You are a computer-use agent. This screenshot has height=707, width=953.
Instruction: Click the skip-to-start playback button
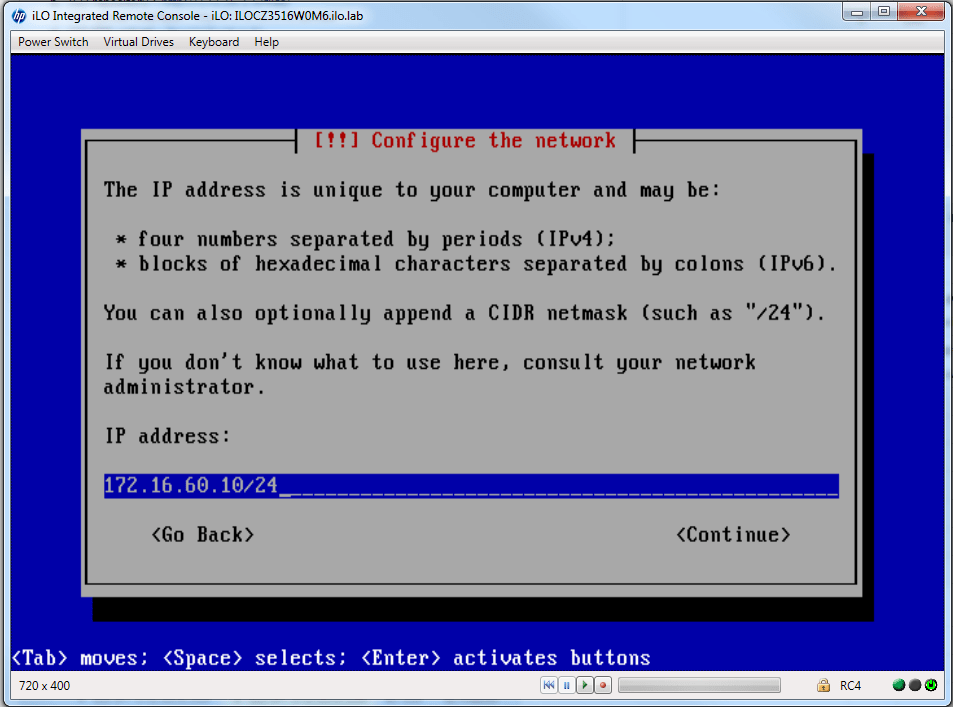click(549, 685)
